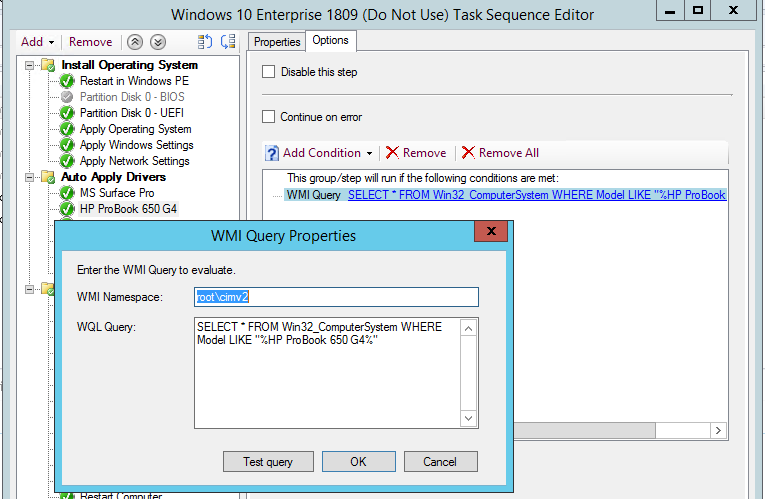Screen dimensions: 765x499
Task: Collapse the Auto Apply Drivers group
Action: tap(29, 177)
